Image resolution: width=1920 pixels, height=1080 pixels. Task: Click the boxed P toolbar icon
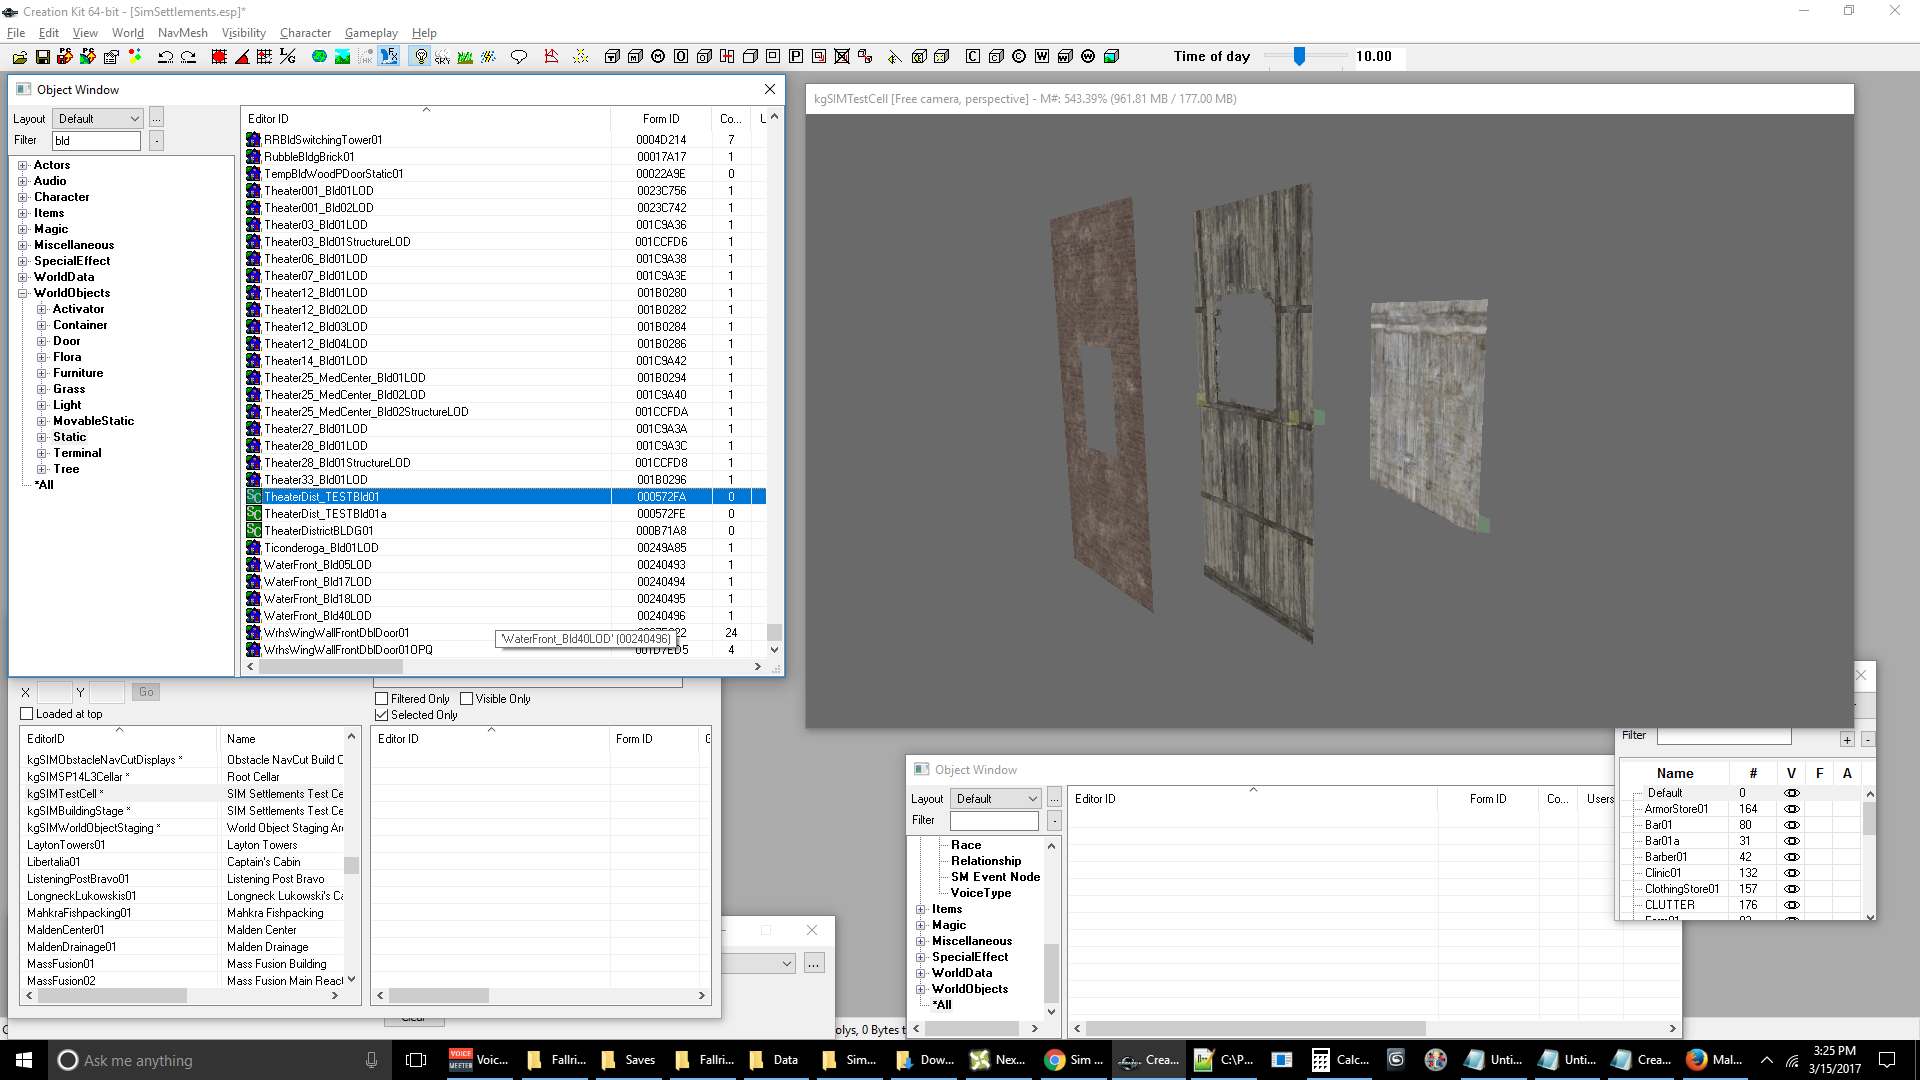tap(796, 57)
